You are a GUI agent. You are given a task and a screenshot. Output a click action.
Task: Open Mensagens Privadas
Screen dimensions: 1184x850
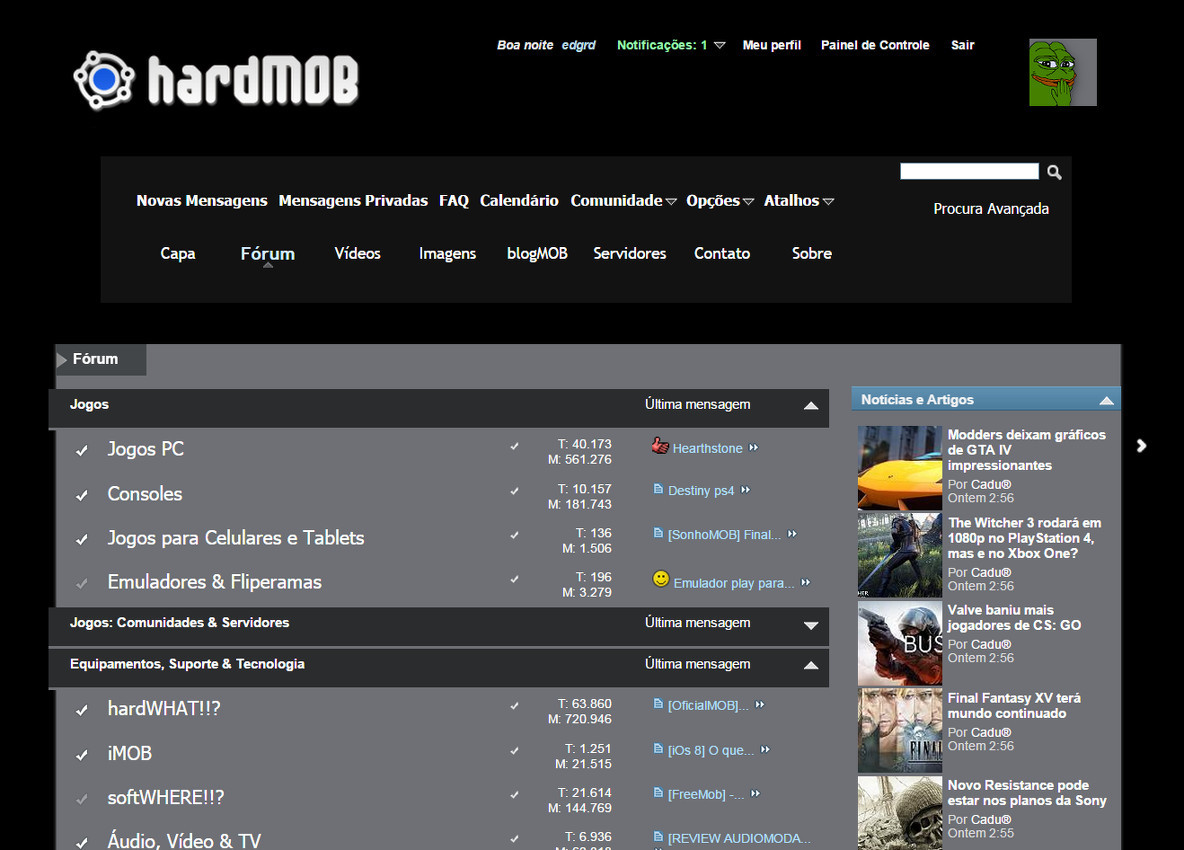point(353,201)
